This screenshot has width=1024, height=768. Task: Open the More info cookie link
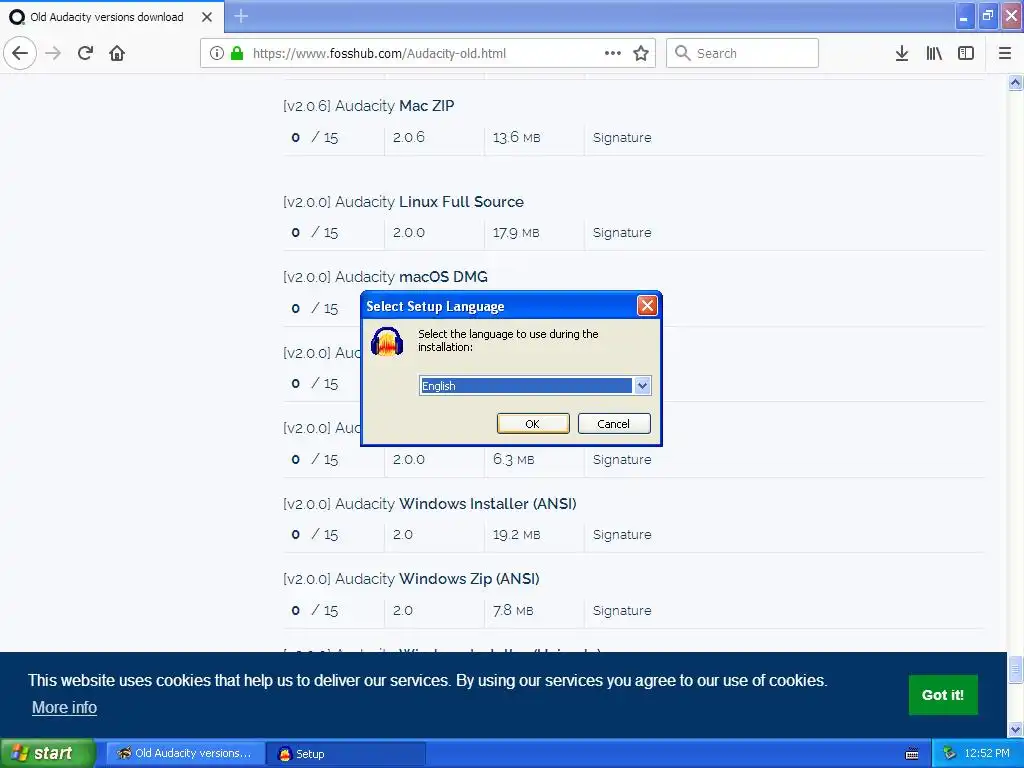click(65, 707)
